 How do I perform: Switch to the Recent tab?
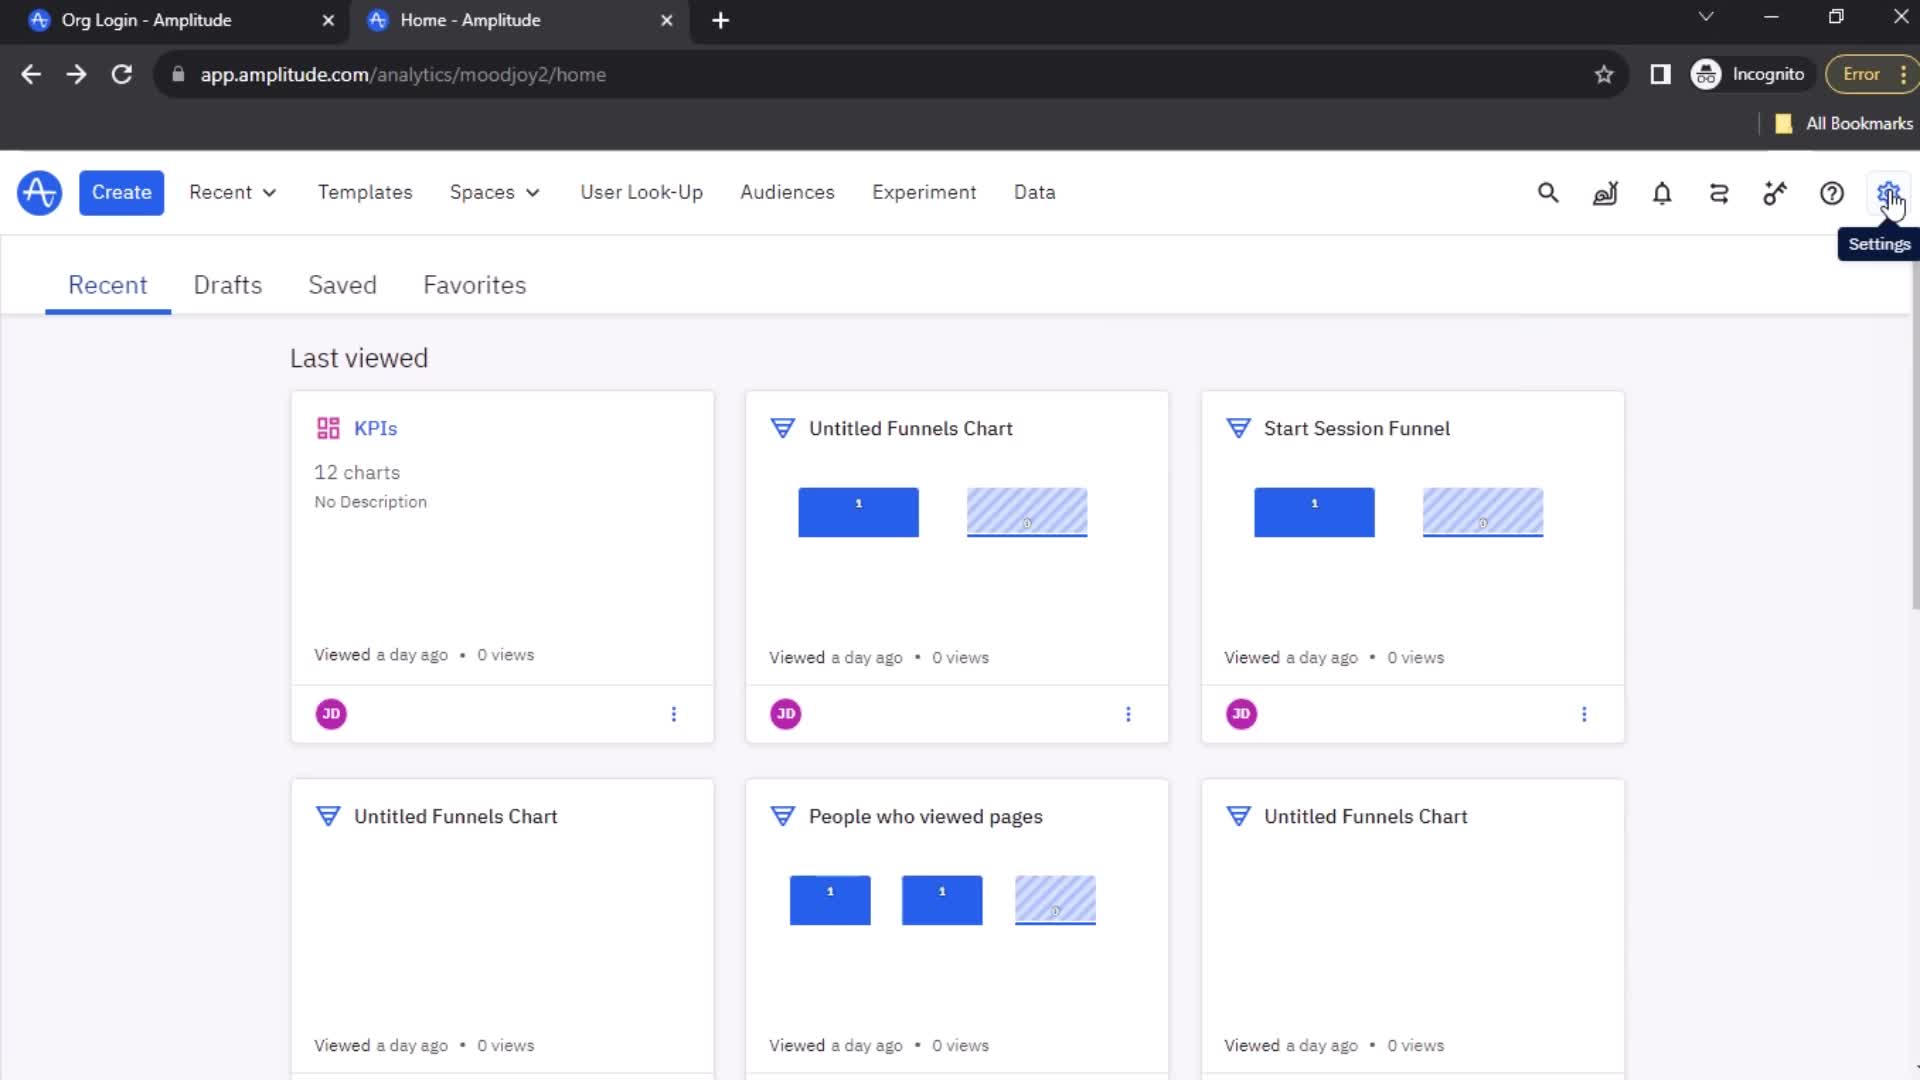click(x=108, y=285)
